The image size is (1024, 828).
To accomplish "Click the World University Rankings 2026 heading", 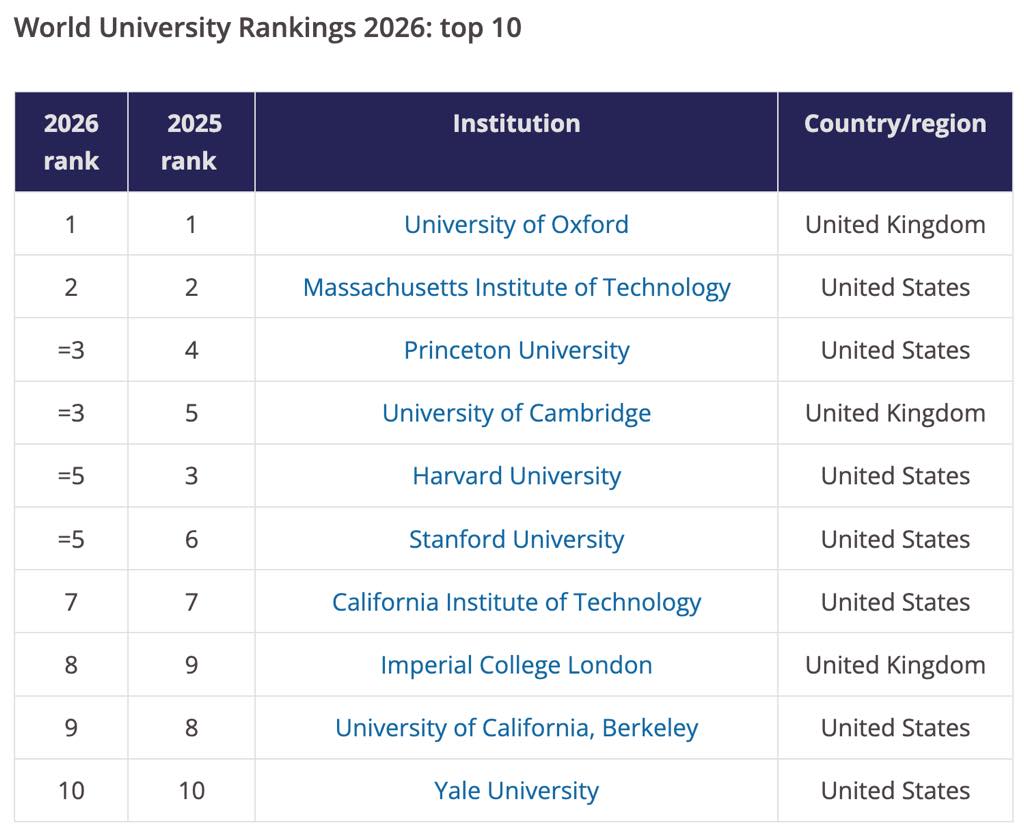I will click(x=268, y=28).
